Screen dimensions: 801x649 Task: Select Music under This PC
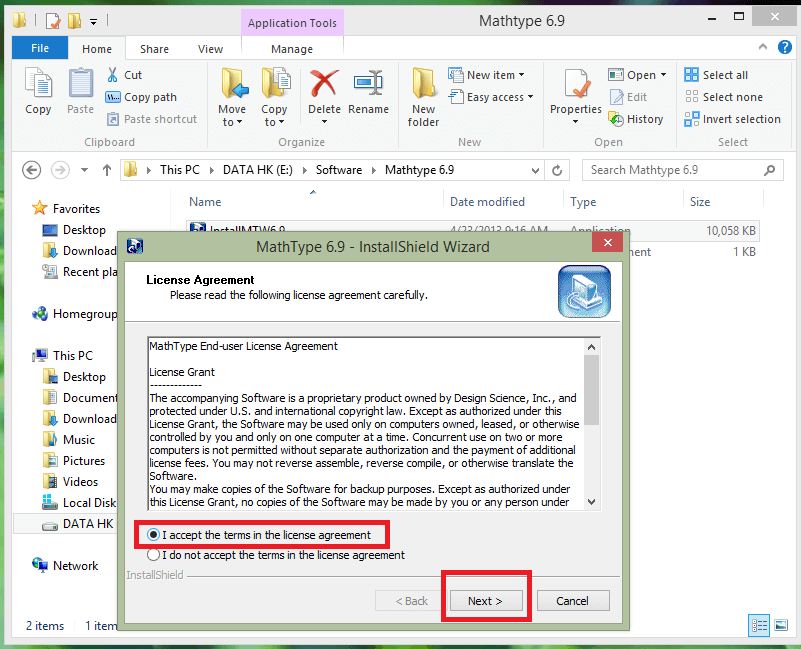(x=79, y=440)
